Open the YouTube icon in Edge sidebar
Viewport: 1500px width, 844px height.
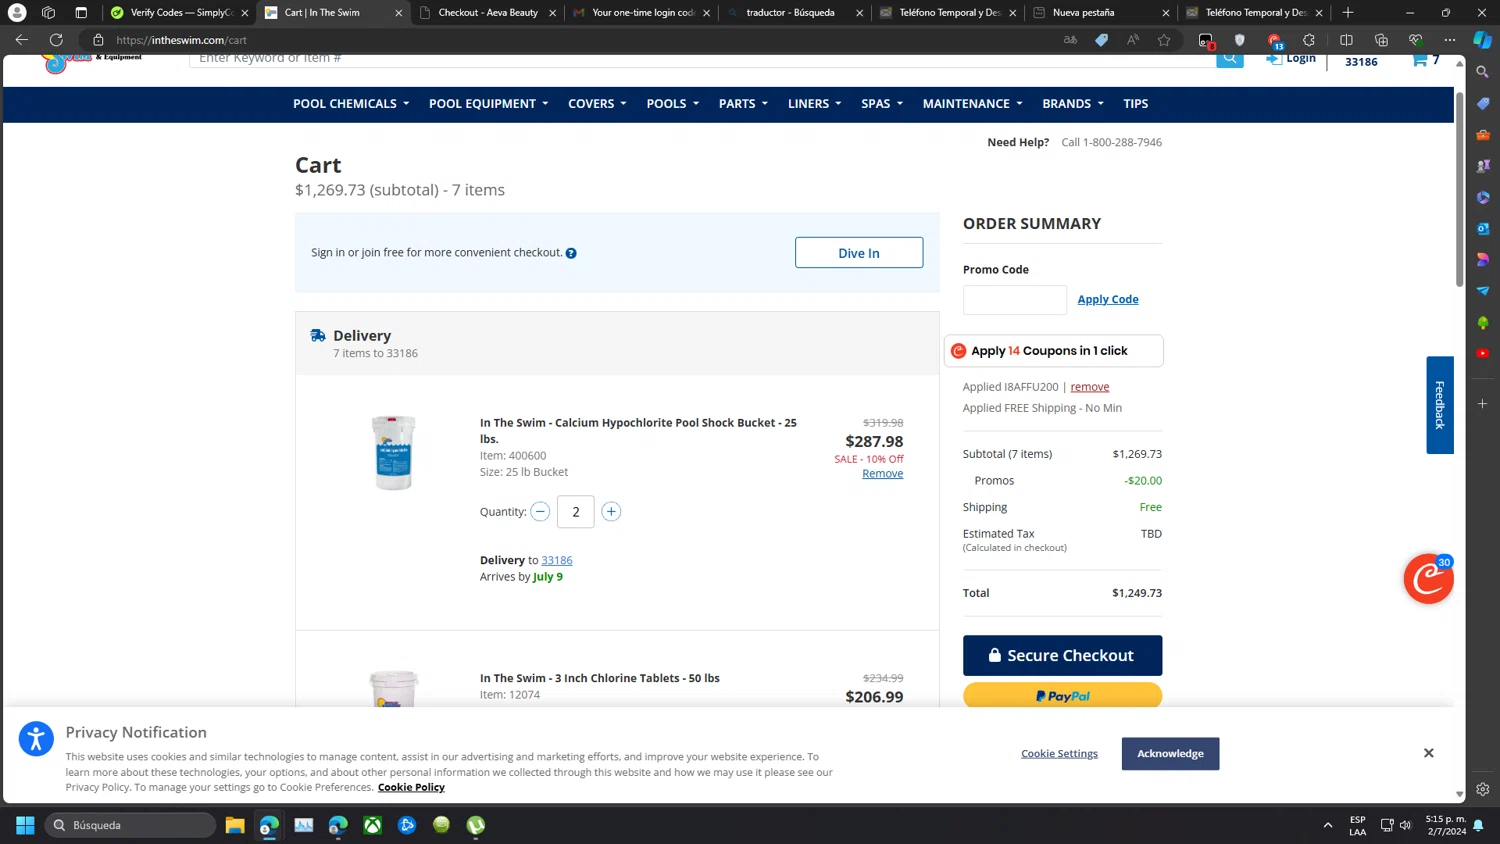click(1483, 353)
